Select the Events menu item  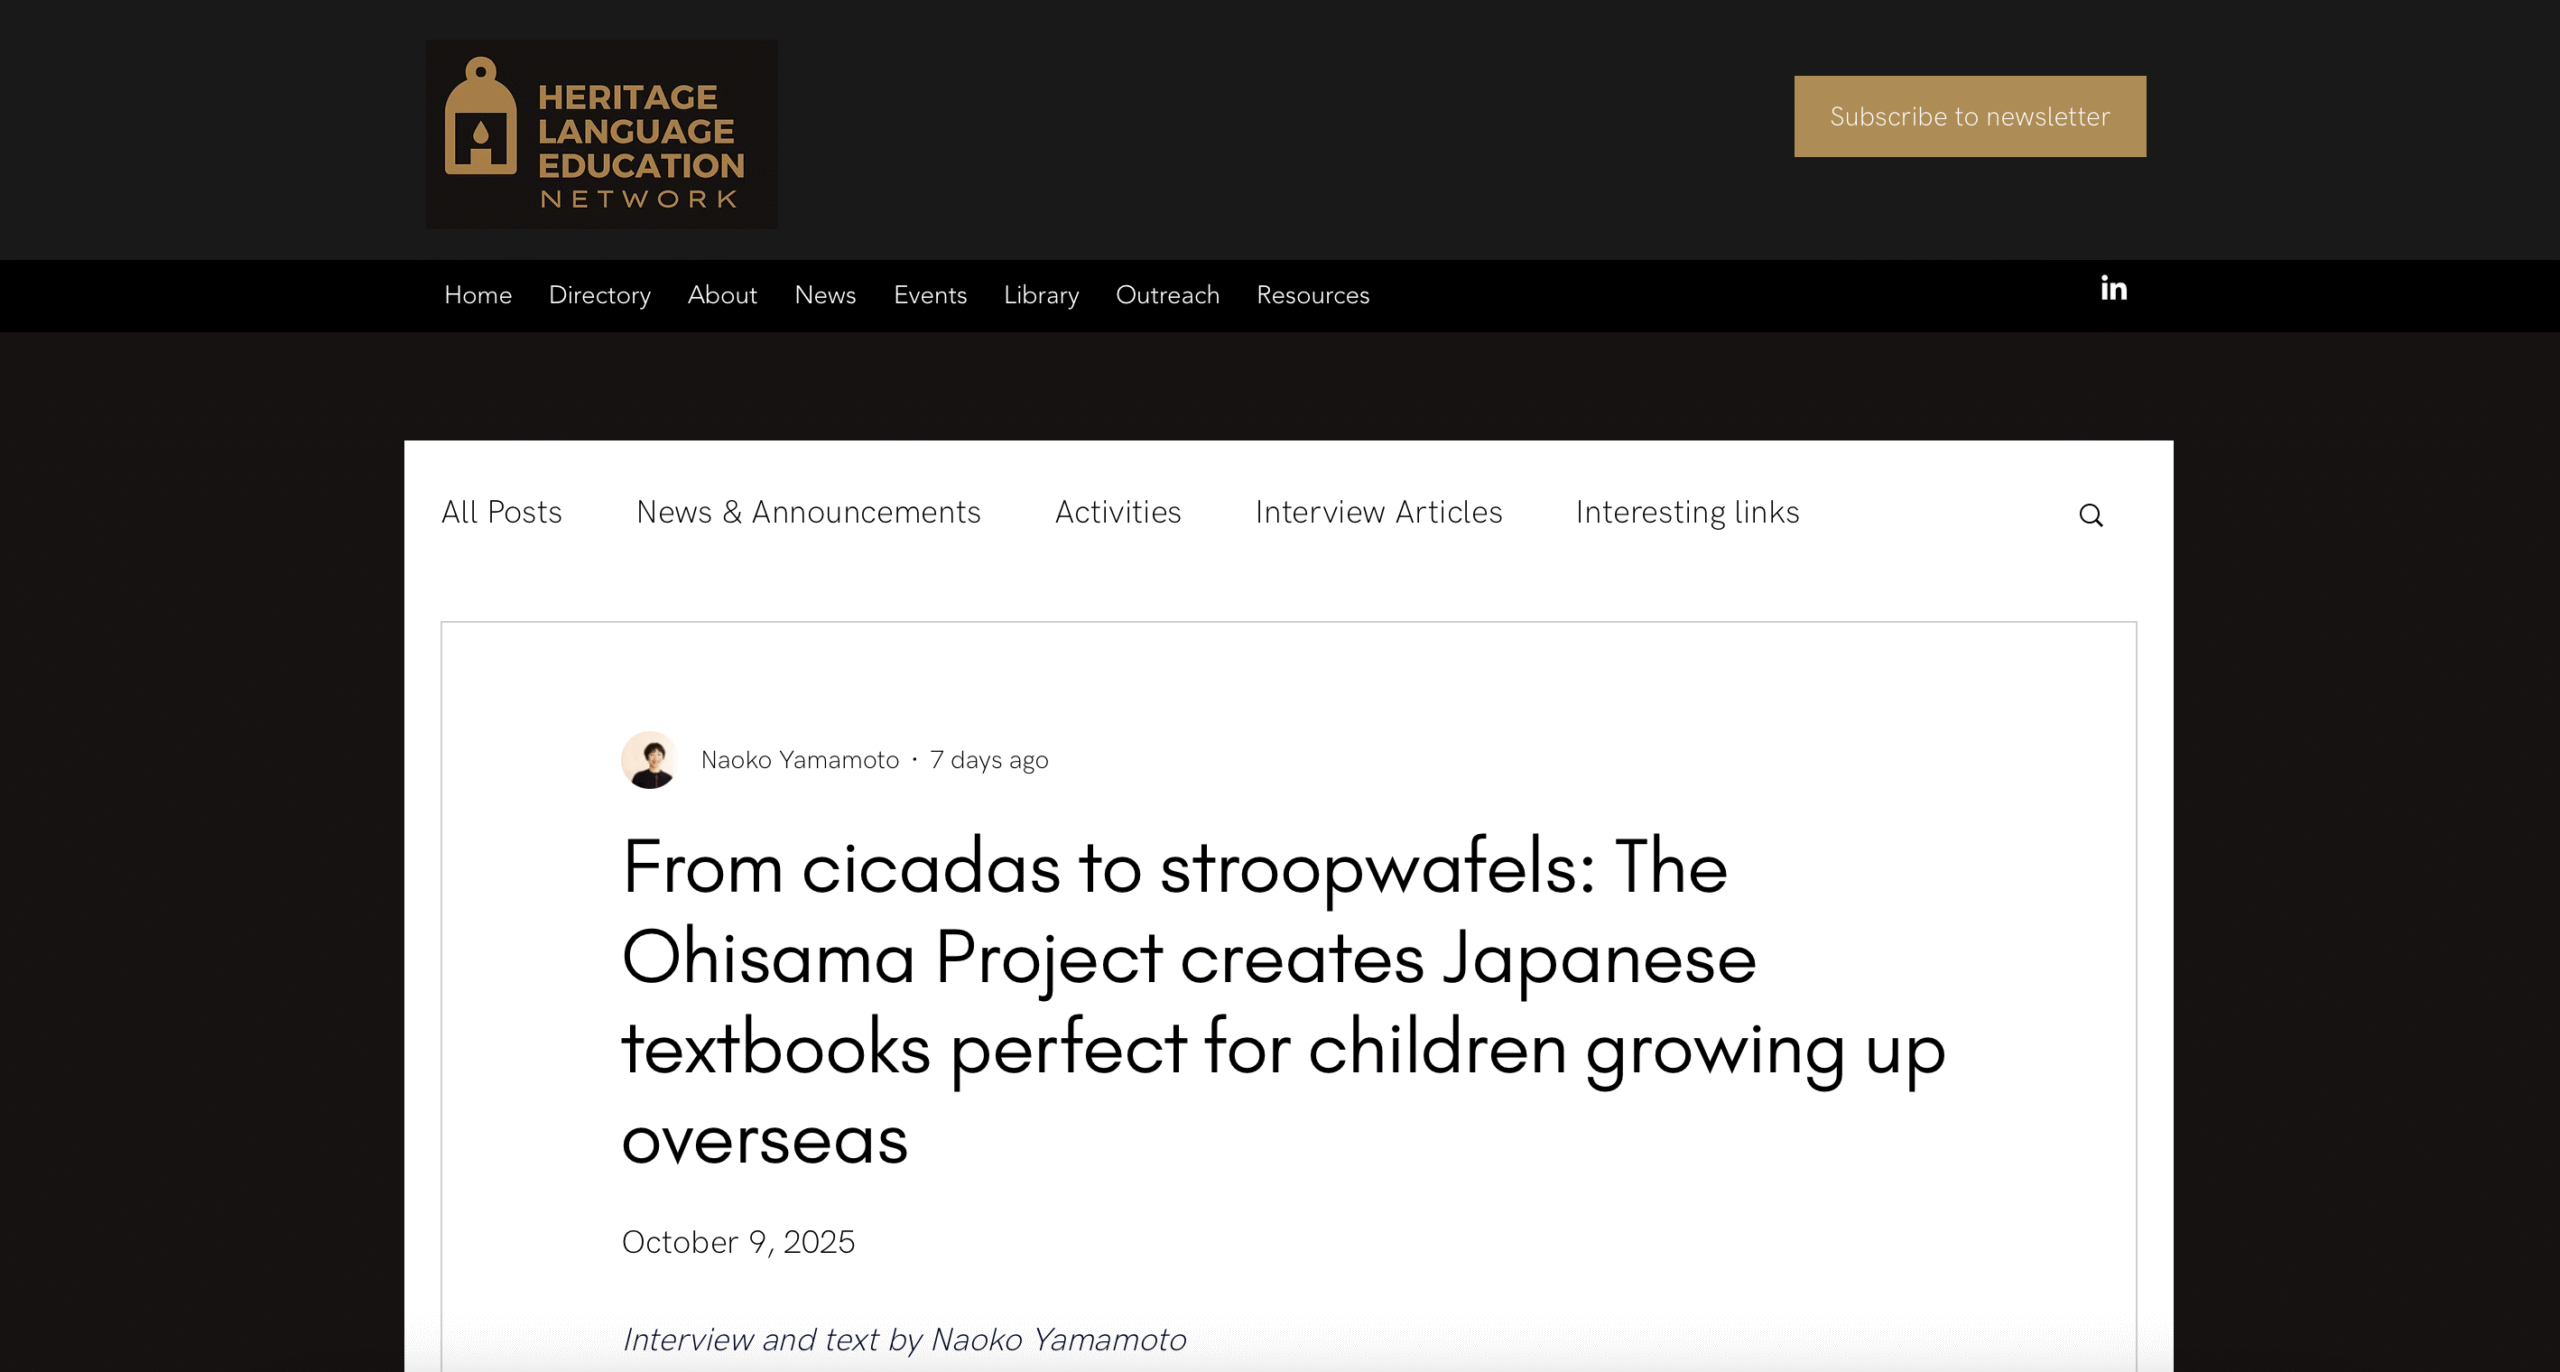(930, 295)
